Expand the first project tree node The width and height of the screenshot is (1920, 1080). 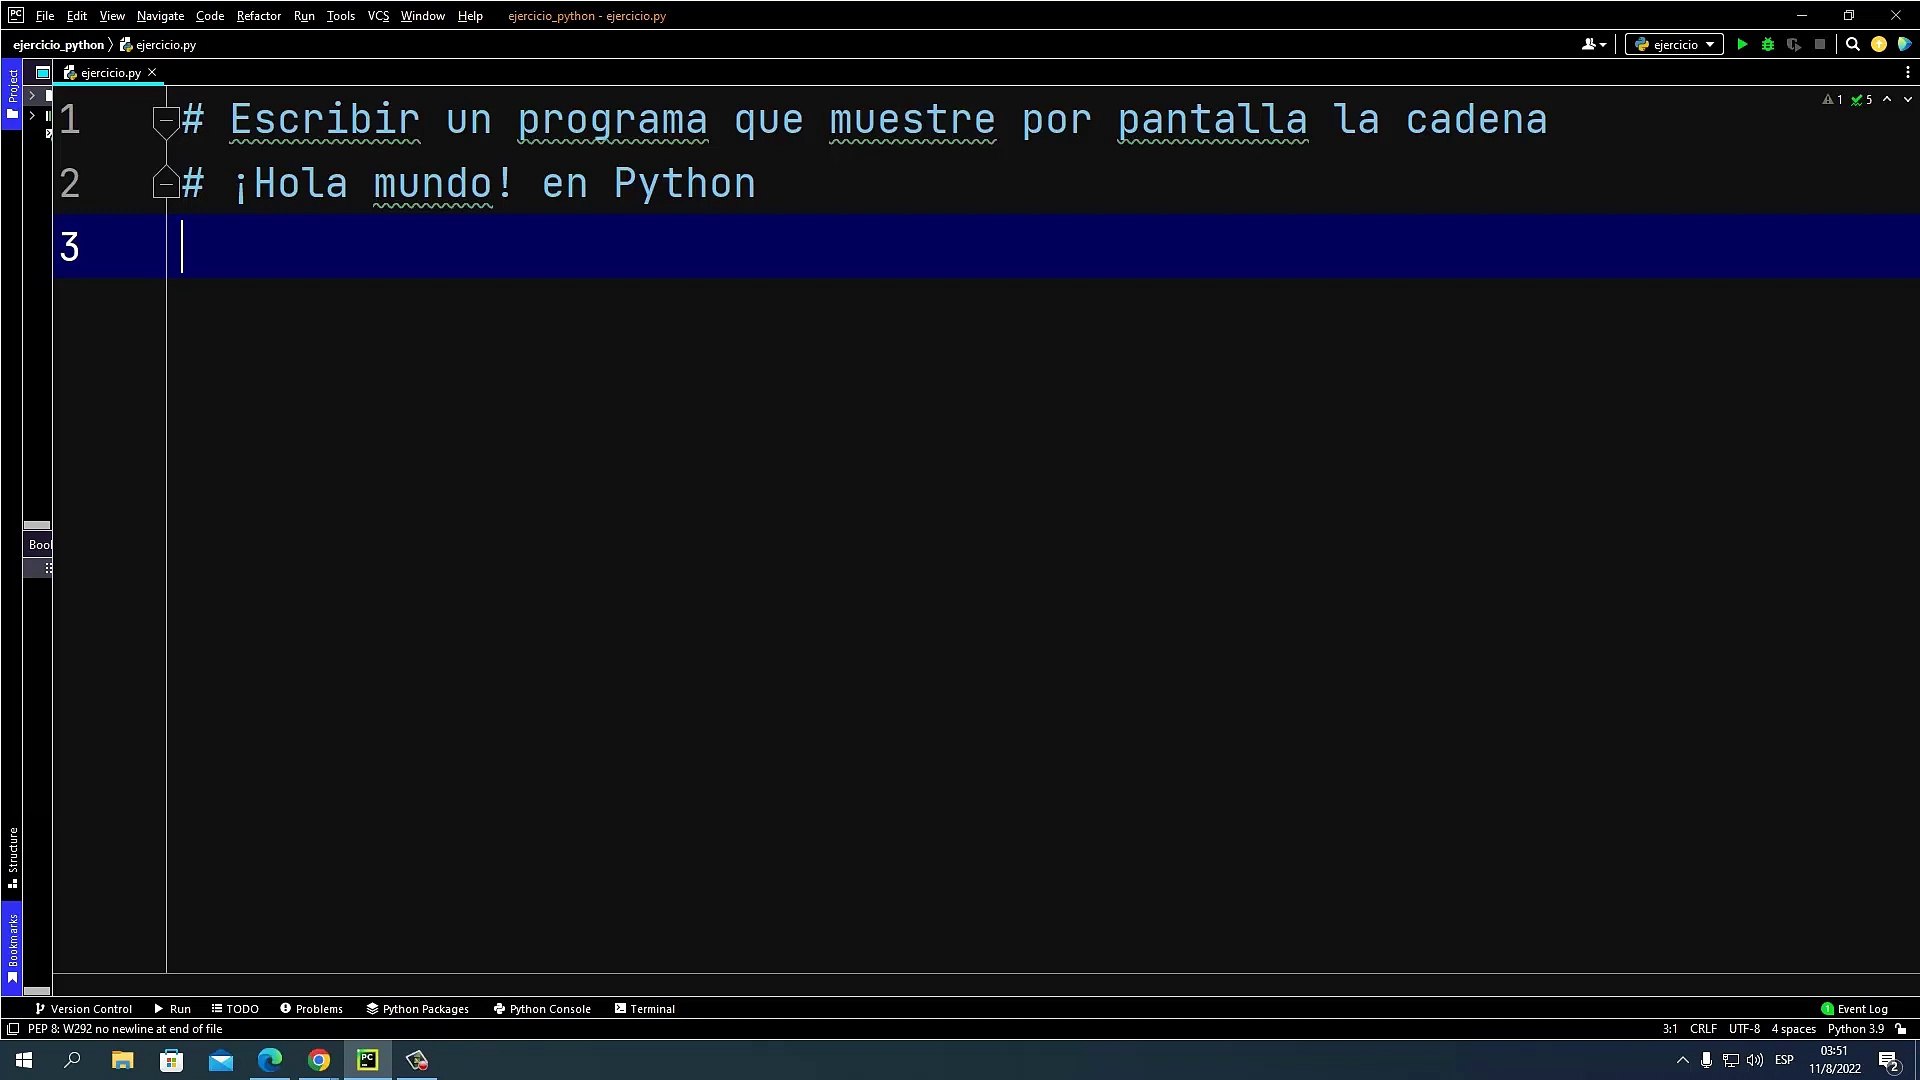(x=32, y=96)
